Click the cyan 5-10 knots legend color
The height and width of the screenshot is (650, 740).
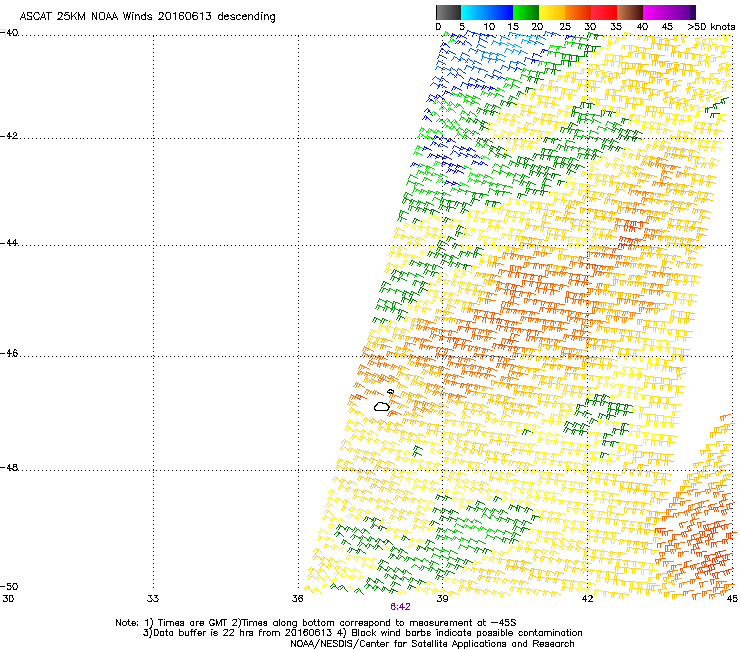click(474, 12)
